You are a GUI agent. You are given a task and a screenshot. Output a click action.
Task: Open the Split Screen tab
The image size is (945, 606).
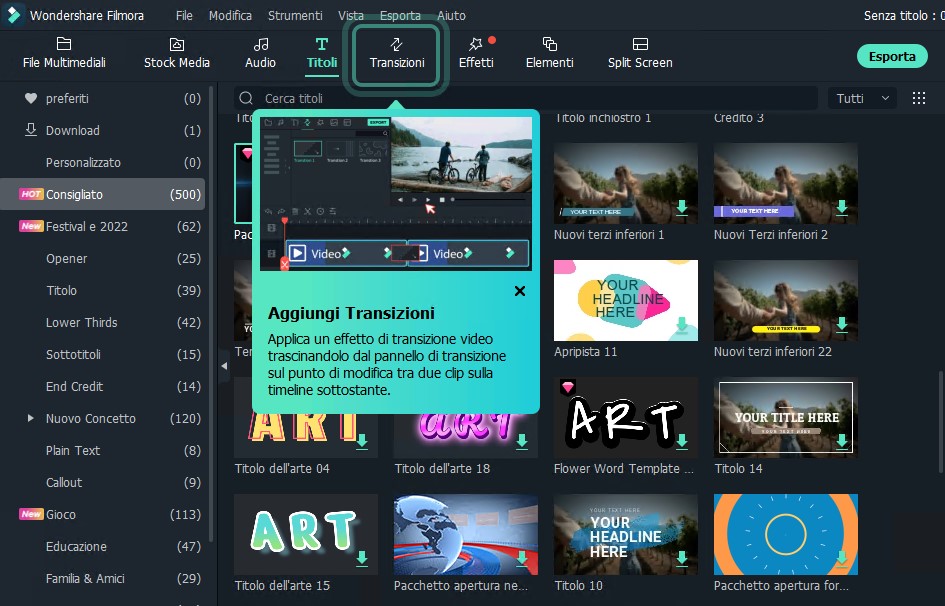tap(640, 53)
